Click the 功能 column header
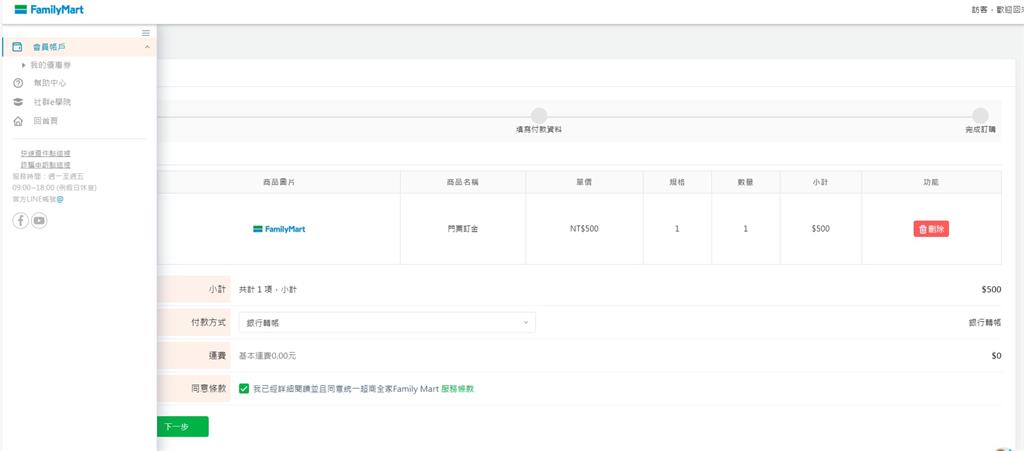Viewport: 1024px width, 451px height. [x=931, y=183]
